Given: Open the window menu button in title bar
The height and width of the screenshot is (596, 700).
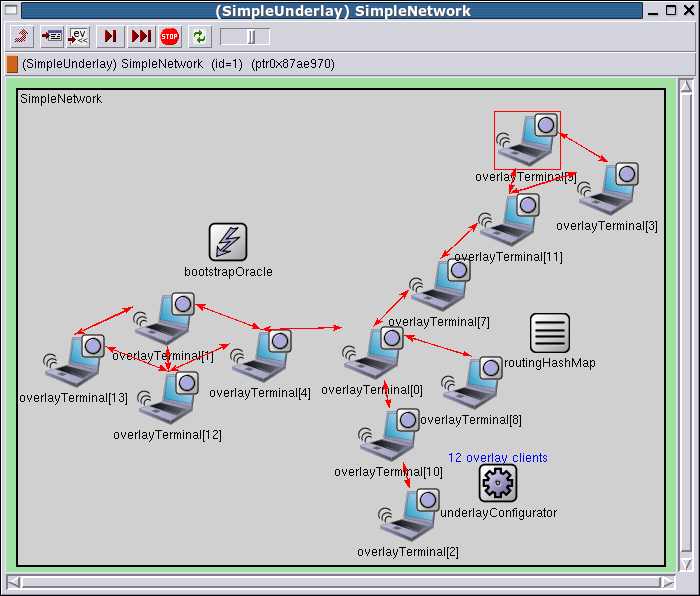Looking at the screenshot, I should click(11, 10).
